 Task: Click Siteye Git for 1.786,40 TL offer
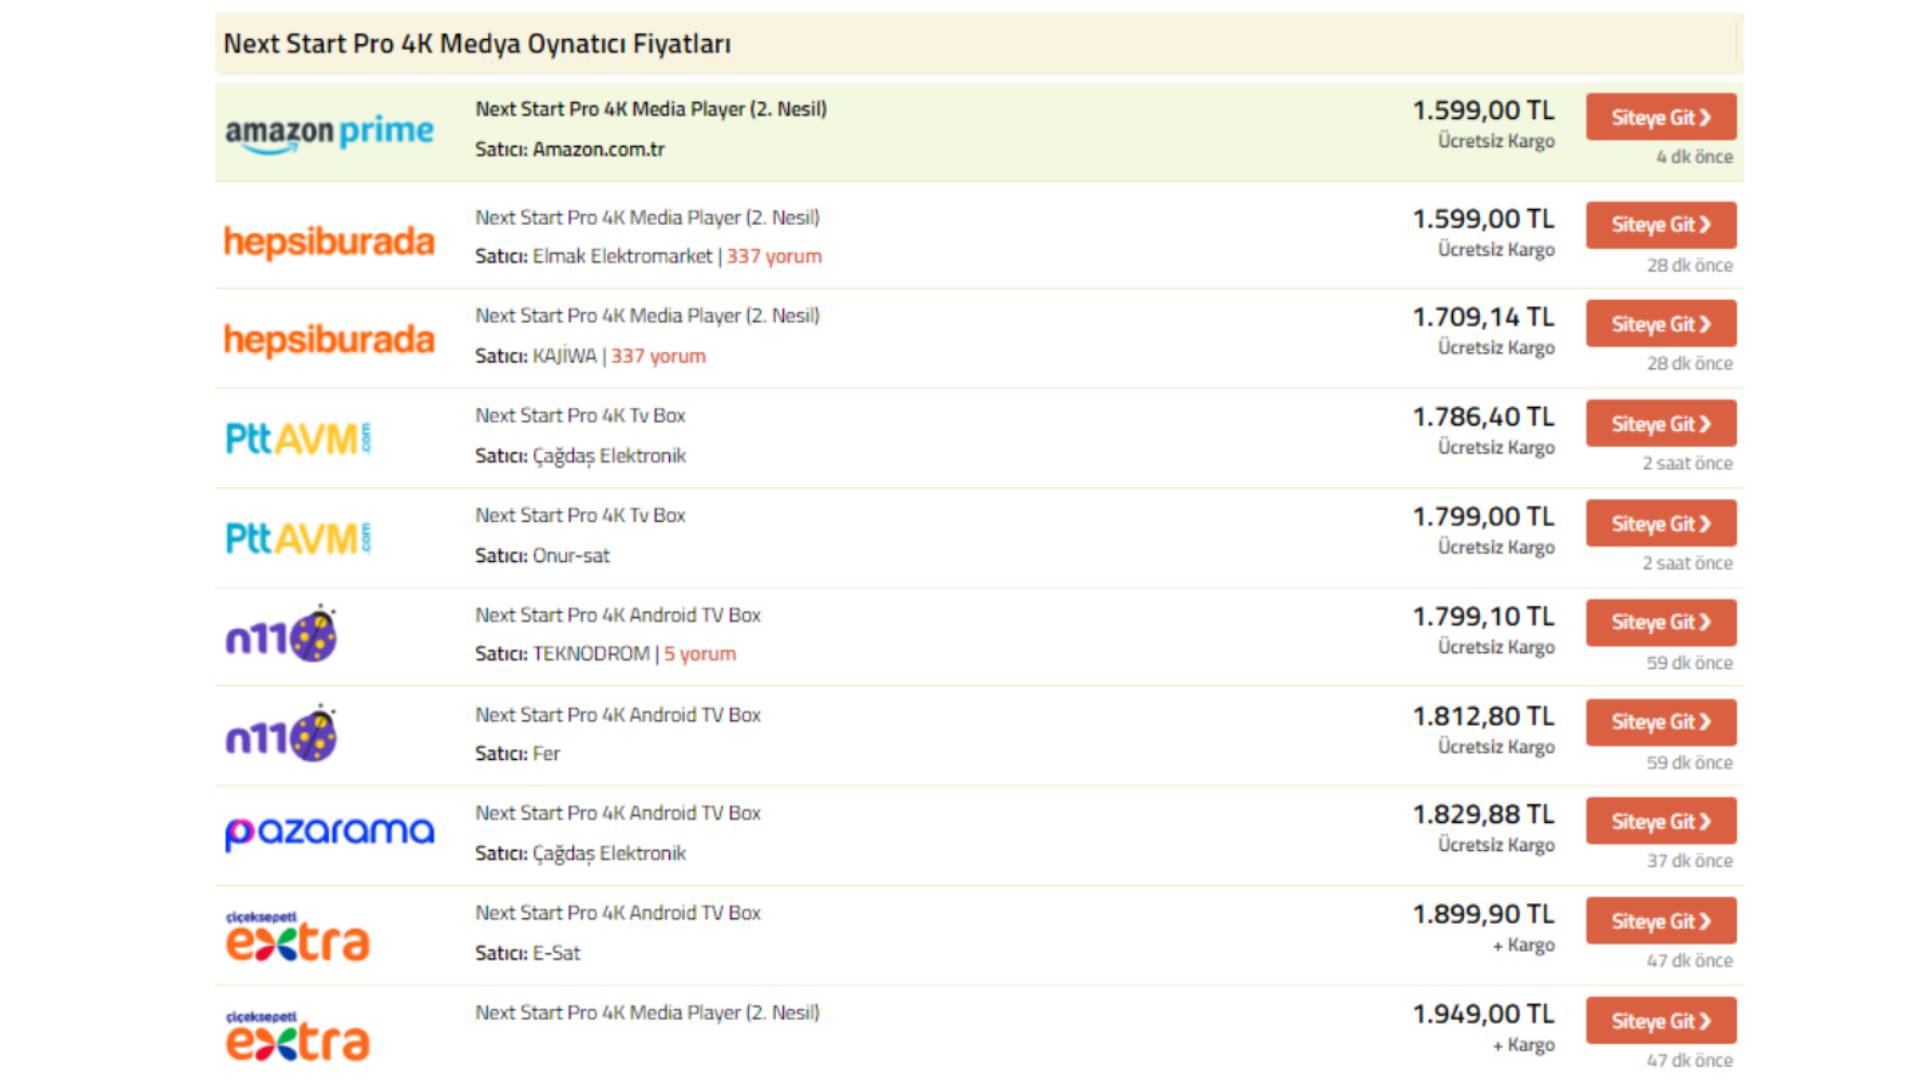tap(1661, 424)
